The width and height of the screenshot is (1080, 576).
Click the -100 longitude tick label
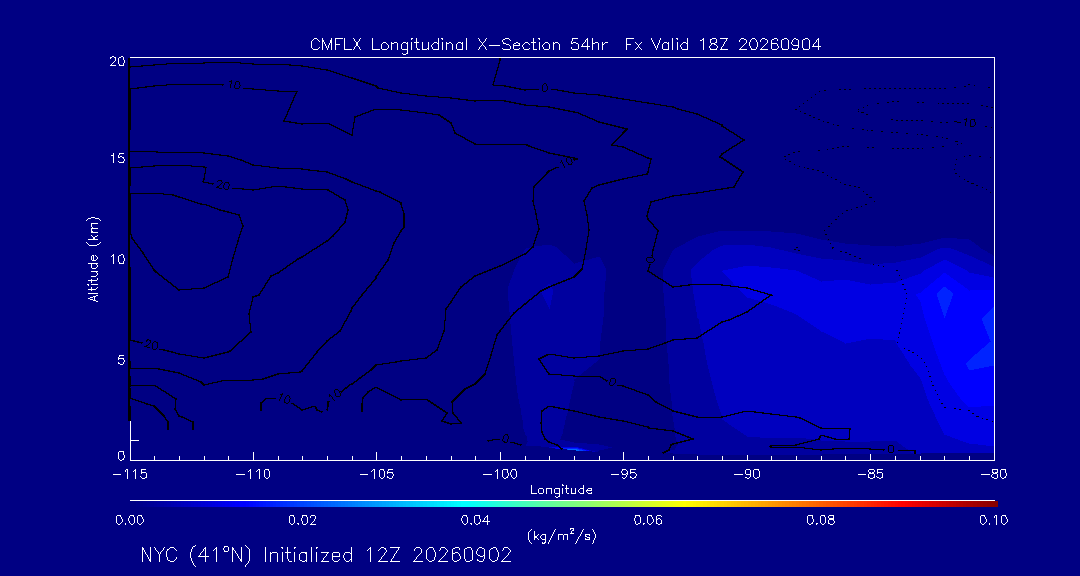point(500,475)
